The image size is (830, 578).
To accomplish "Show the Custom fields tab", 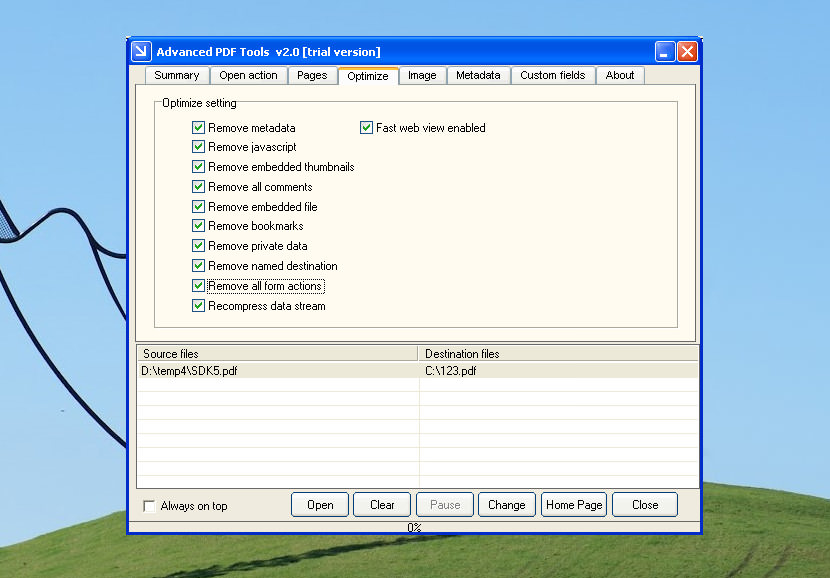I will click(x=553, y=75).
